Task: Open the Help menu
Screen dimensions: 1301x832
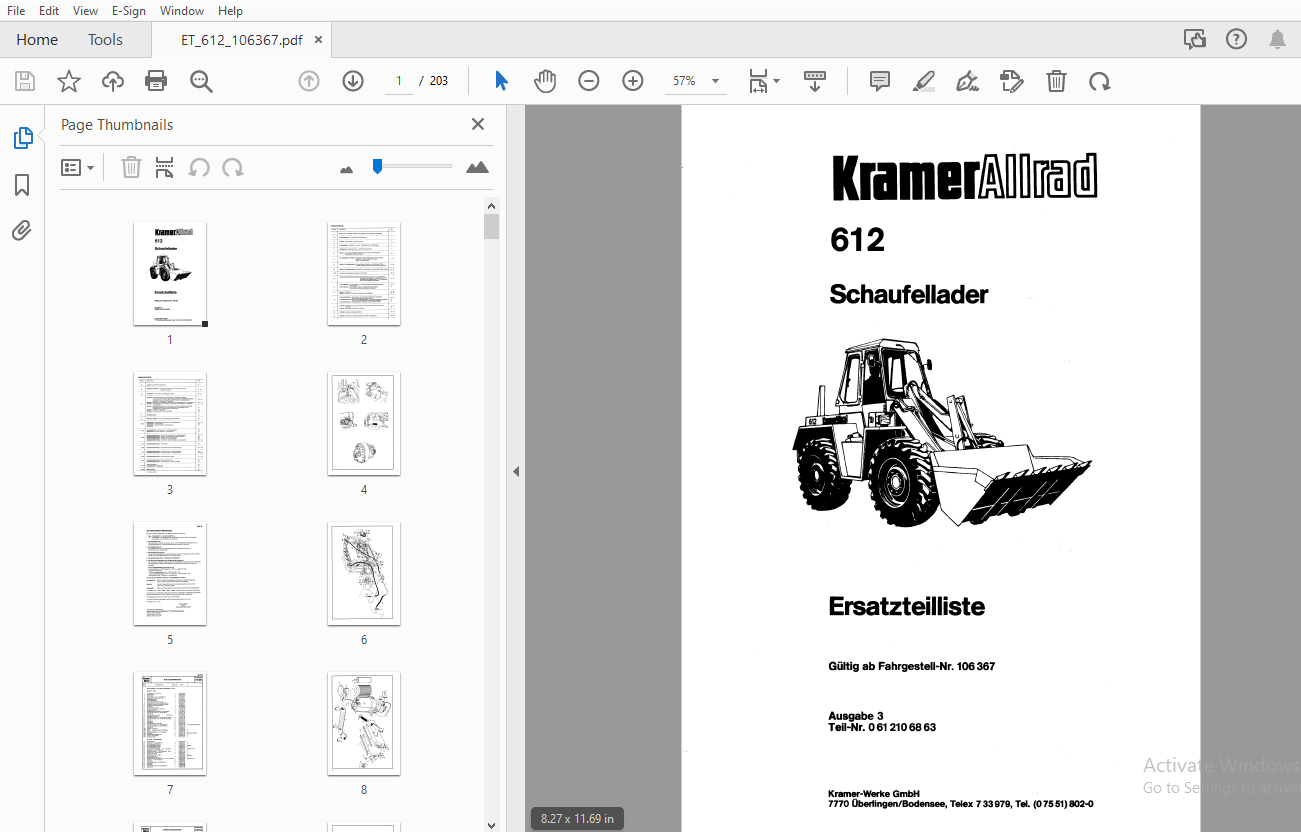Action: tap(230, 10)
